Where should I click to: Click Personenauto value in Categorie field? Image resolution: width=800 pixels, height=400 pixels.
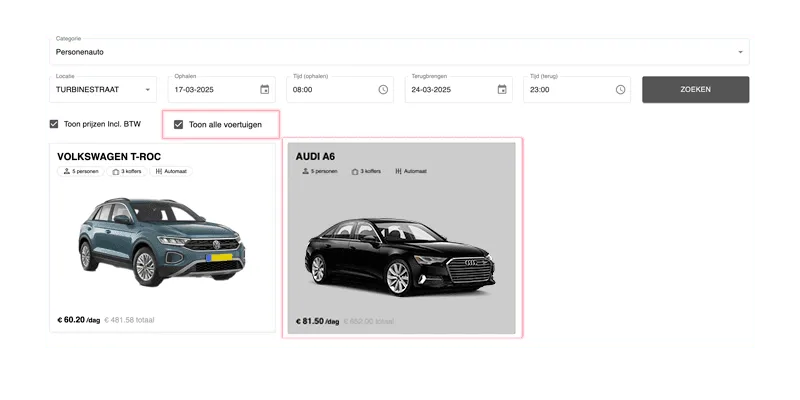[80, 52]
